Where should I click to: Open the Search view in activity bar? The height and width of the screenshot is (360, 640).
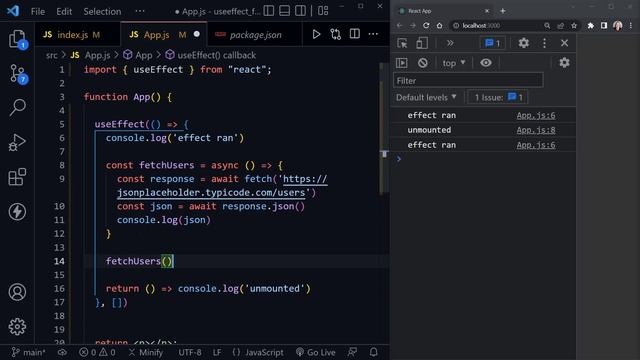pos(17,107)
